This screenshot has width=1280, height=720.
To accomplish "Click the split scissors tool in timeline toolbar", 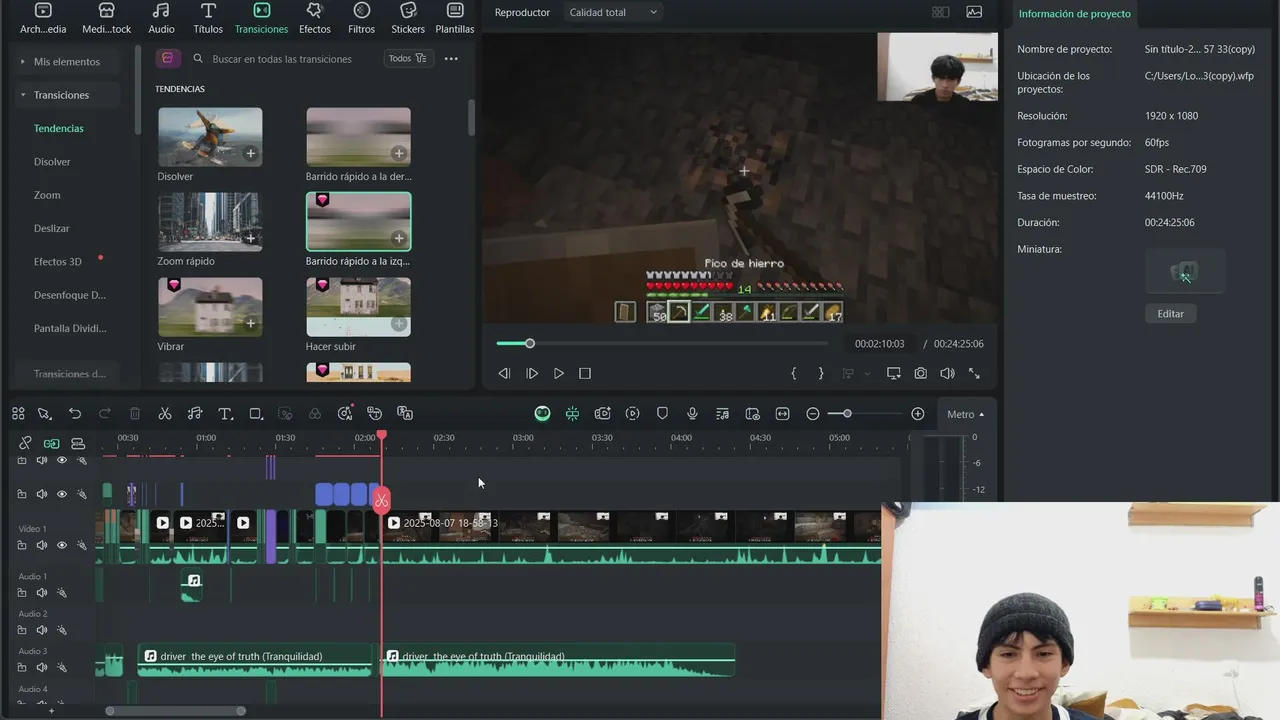I will [165, 413].
